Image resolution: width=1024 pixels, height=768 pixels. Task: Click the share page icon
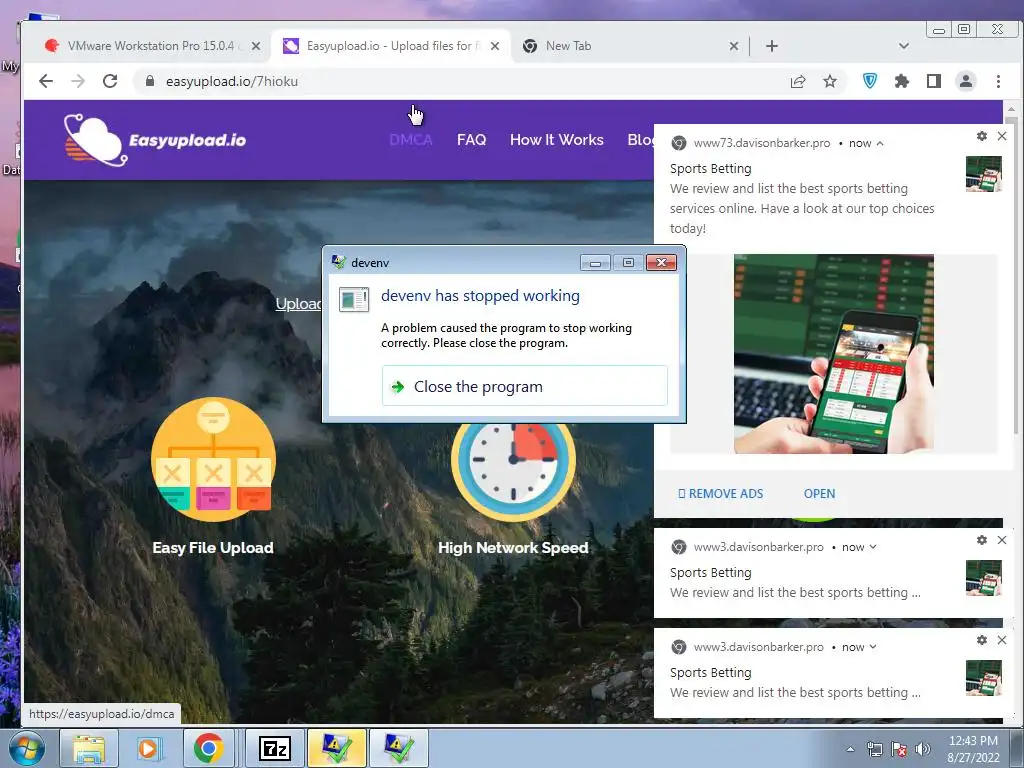click(x=797, y=82)
